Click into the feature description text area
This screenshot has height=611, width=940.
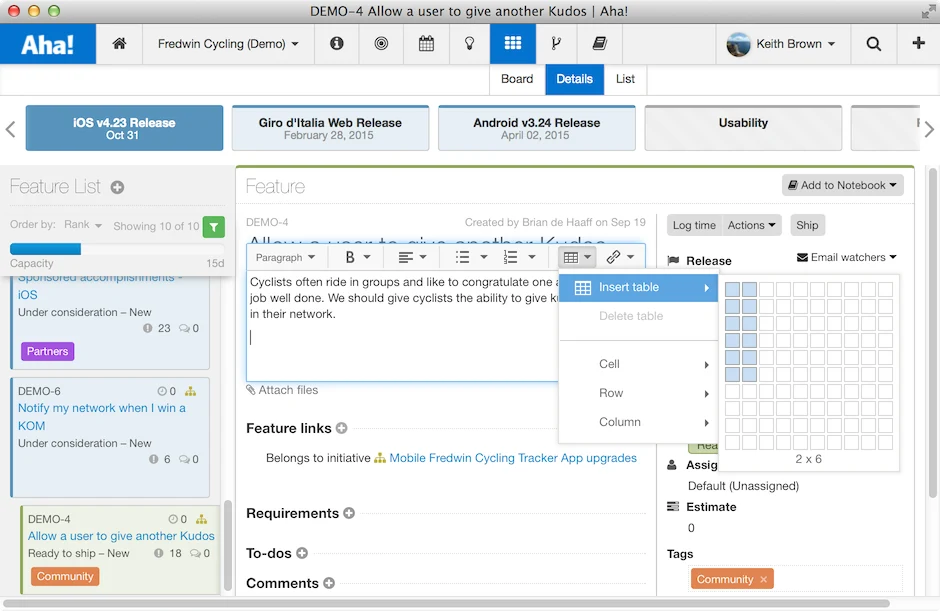pos(402,327)
